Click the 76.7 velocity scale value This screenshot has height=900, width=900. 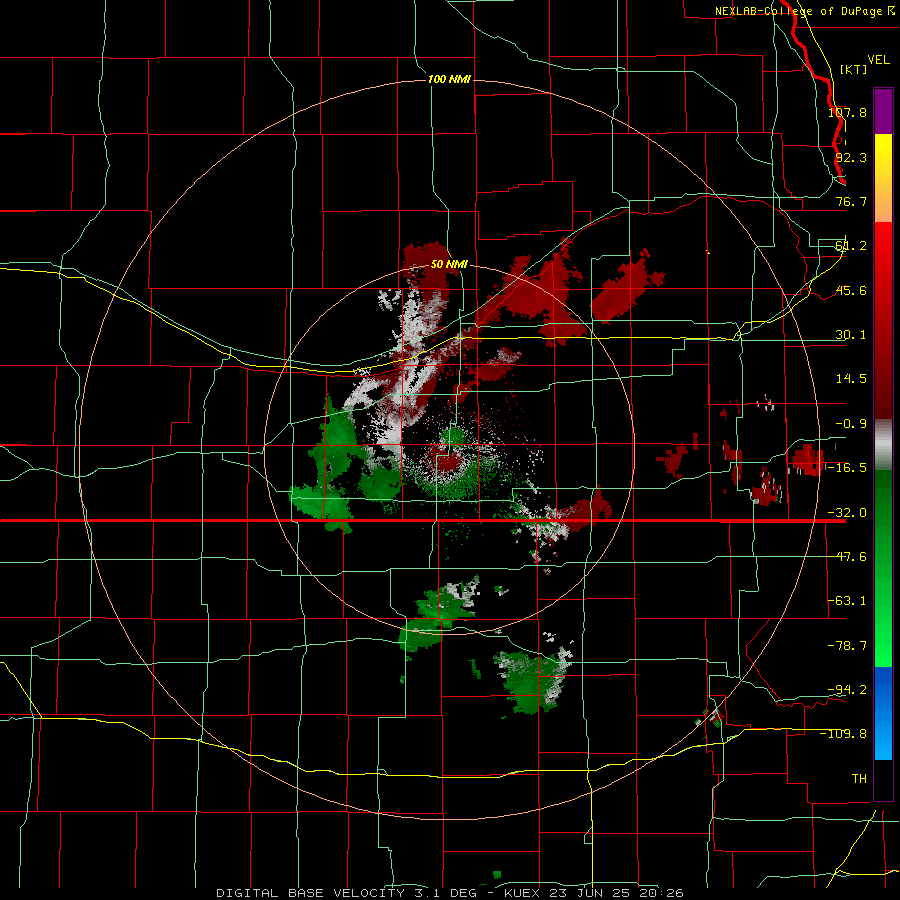pos(851,201)
